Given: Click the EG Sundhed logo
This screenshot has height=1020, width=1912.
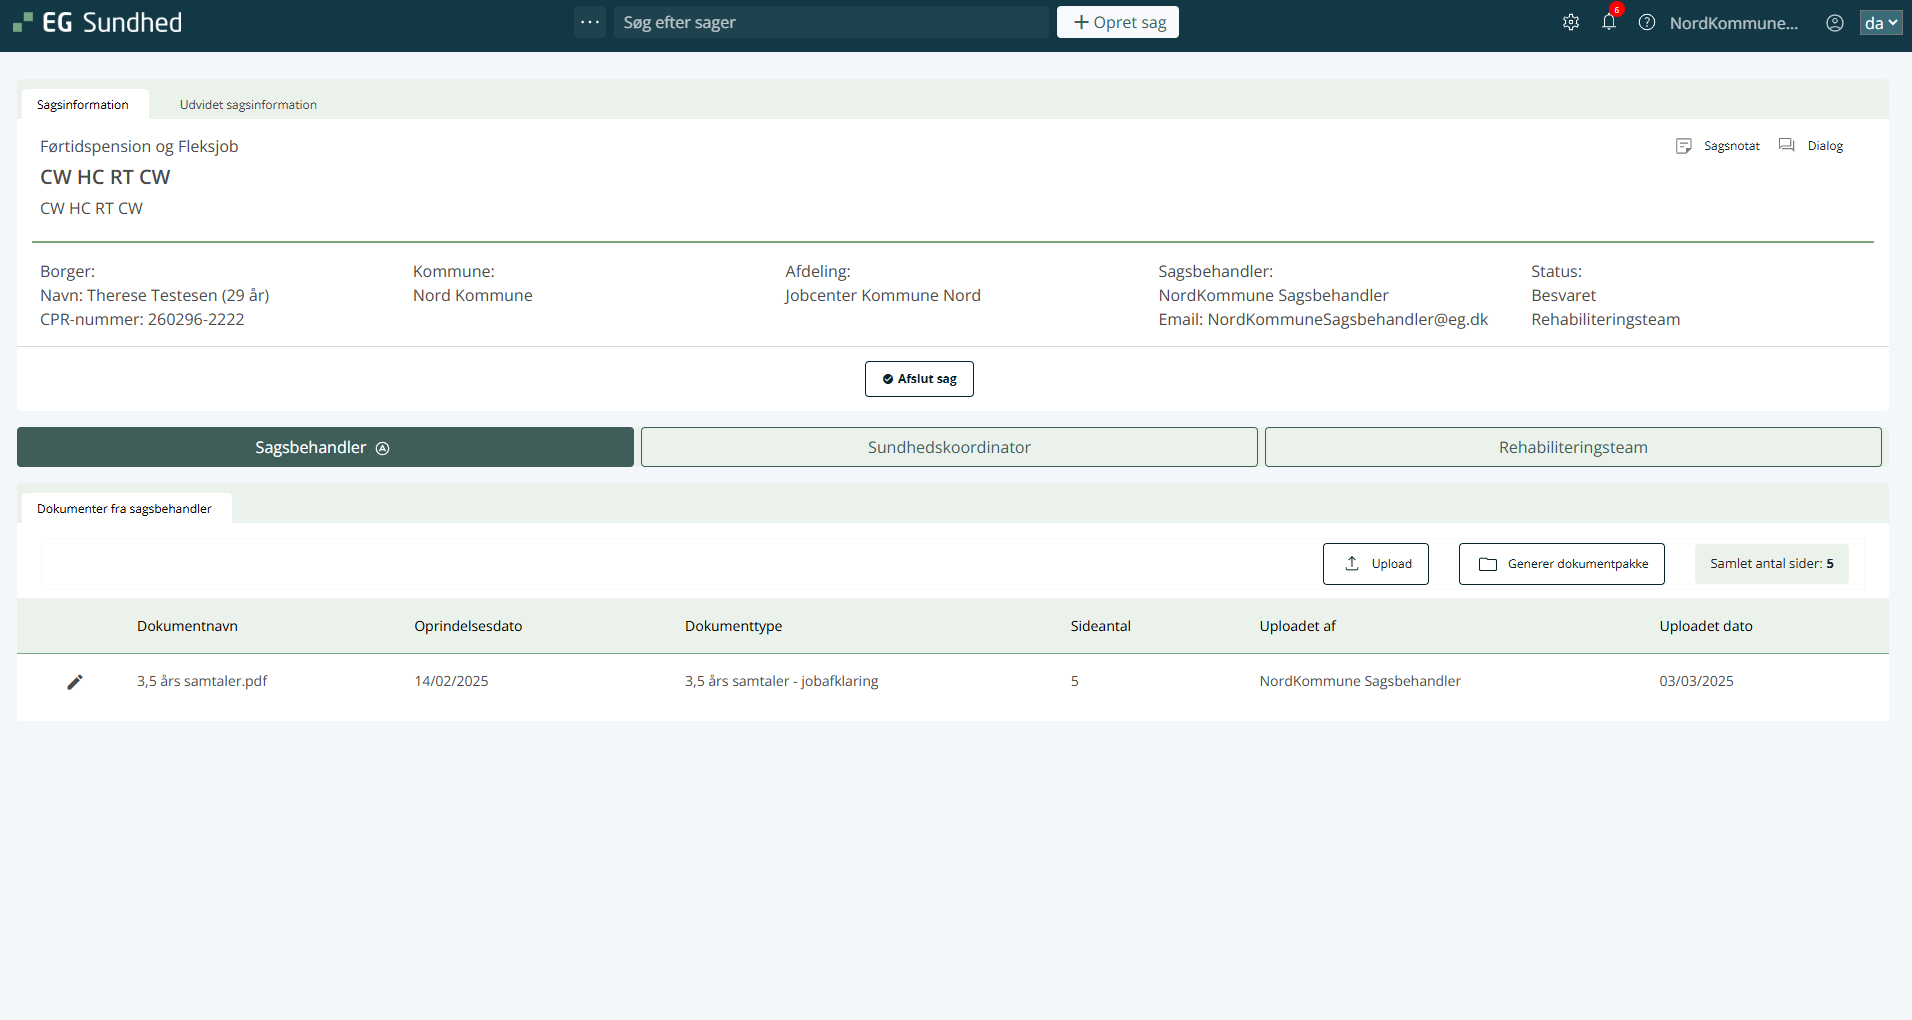Looking at the screenshot, I should coord(98,22).
